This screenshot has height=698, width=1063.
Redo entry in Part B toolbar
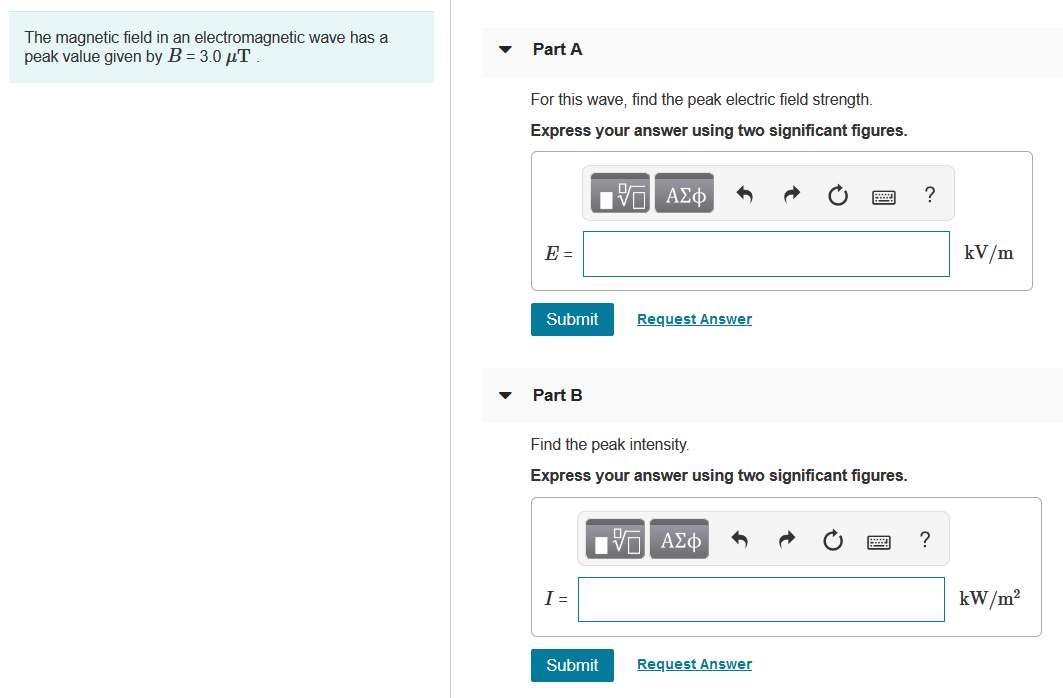click(x=786, y=540)
